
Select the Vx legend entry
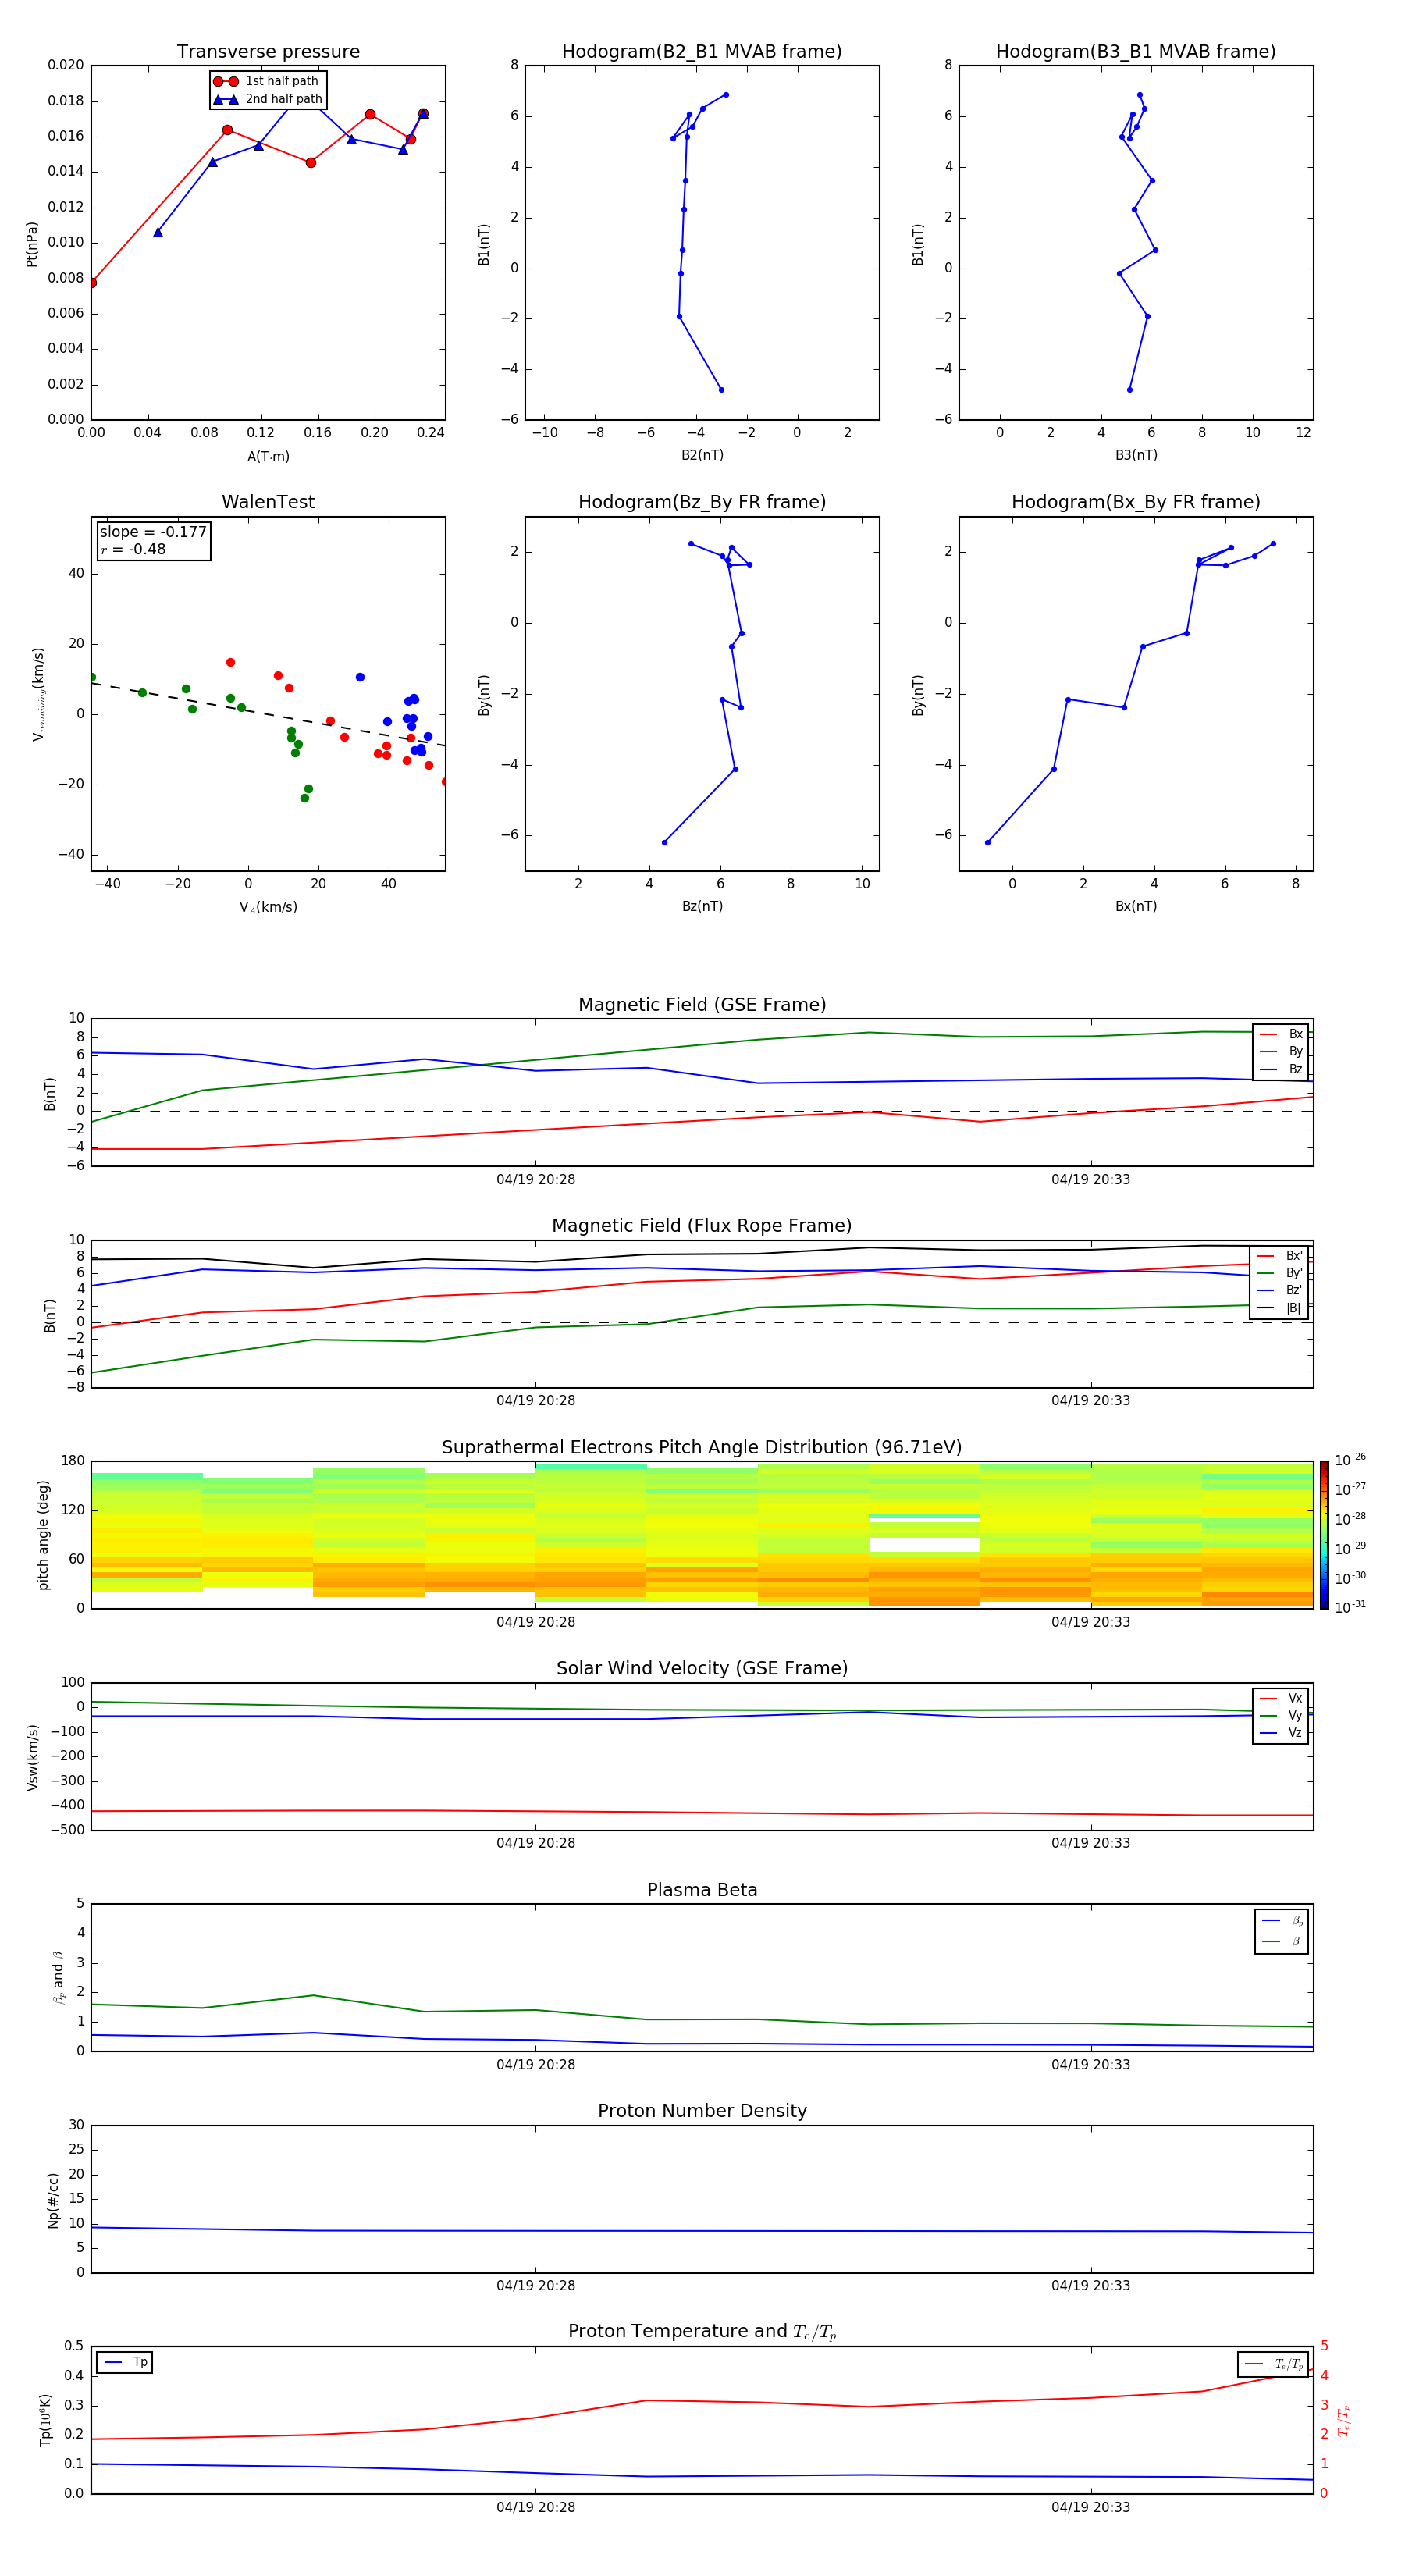(x=1281, y=1698)
